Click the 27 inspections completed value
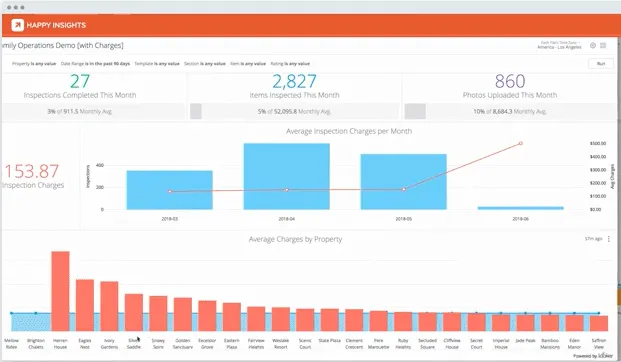This screenshot has width=621, height=362. click(x=80, y=81)
